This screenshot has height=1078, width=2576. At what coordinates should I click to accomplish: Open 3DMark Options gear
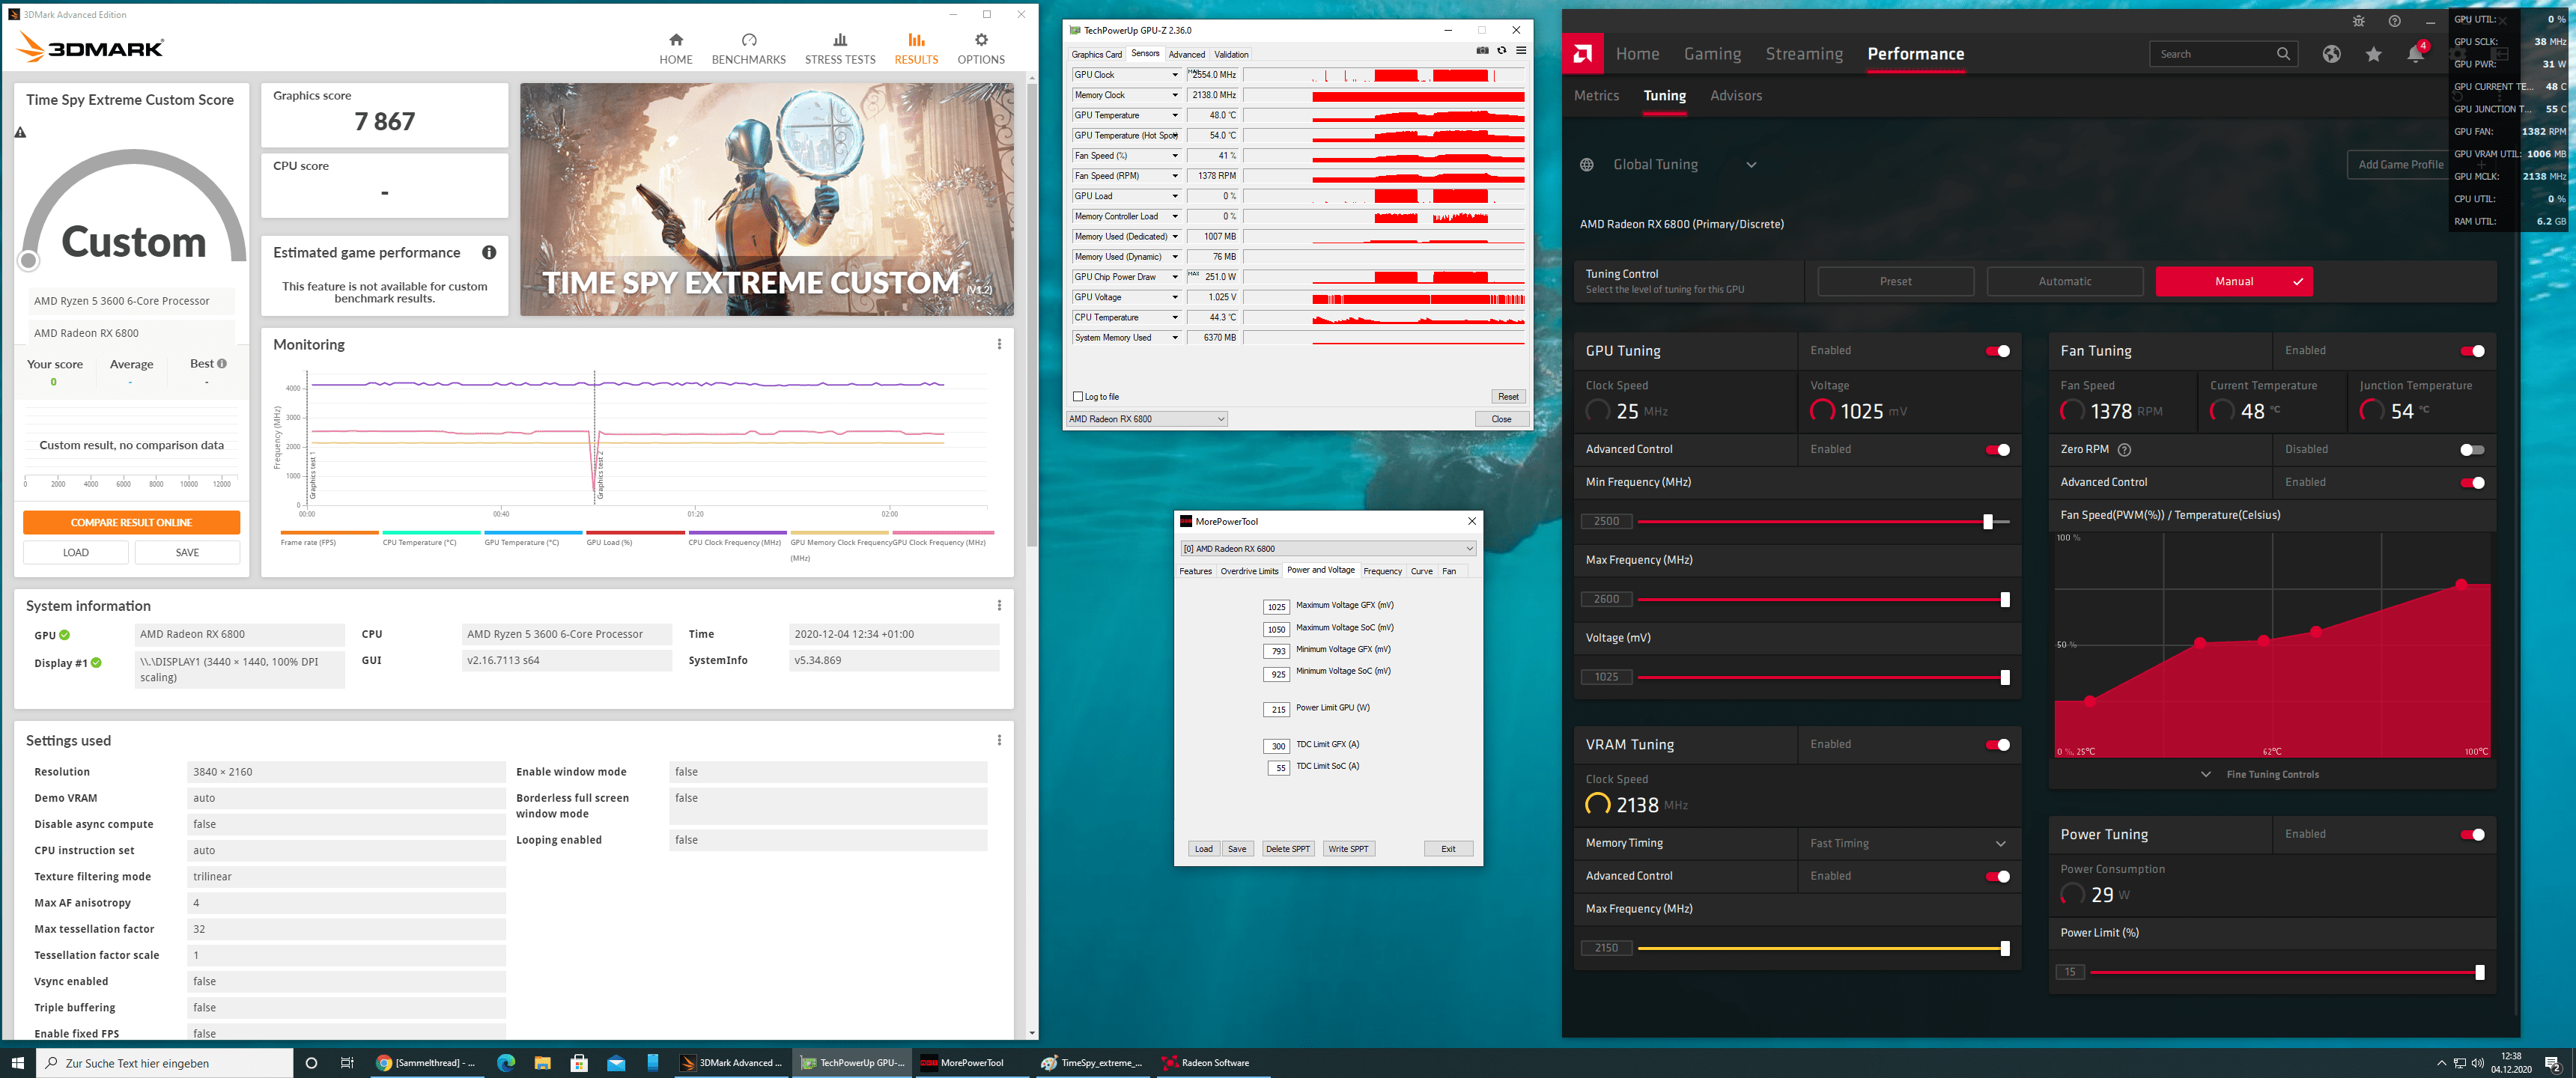[980, 48]
